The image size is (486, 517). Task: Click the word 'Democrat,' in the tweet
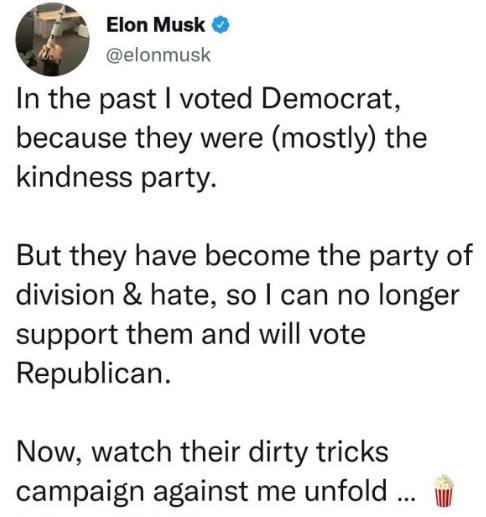click(x=330, y=99)
